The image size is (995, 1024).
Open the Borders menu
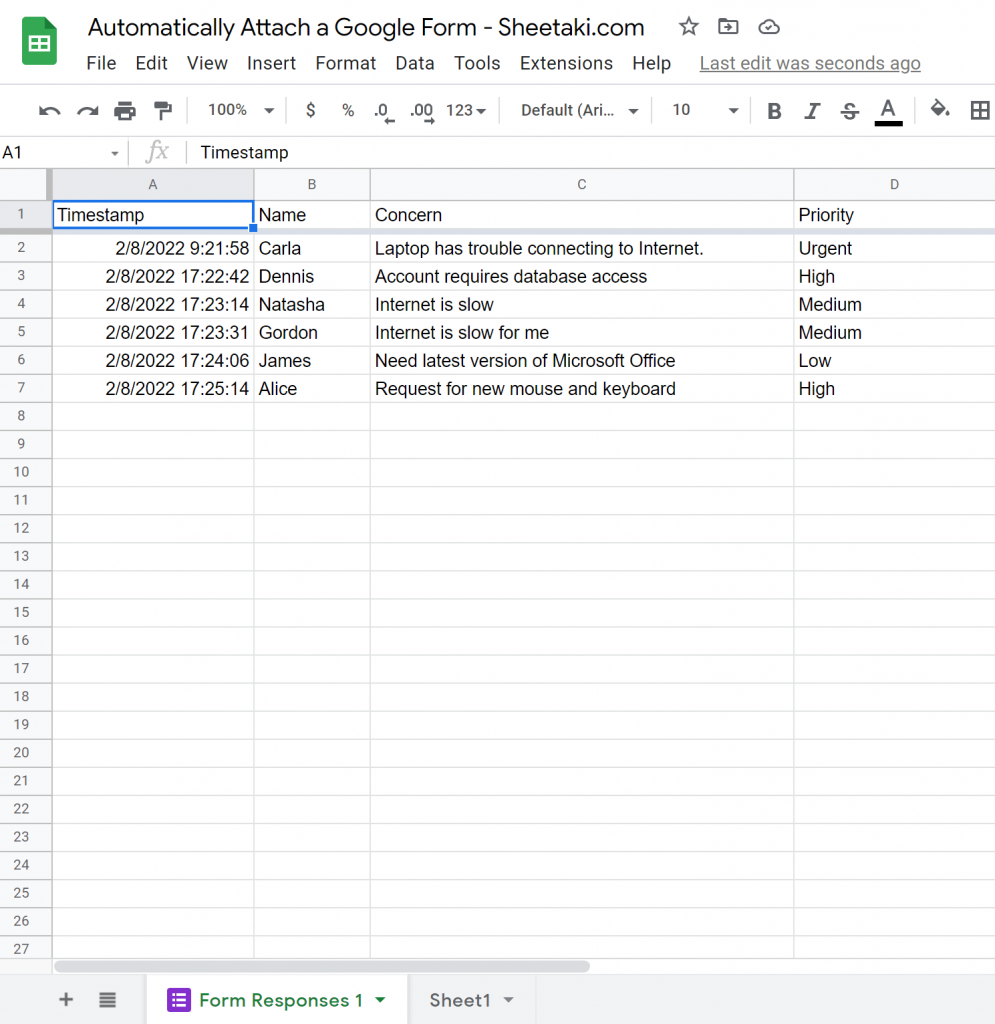979,110
